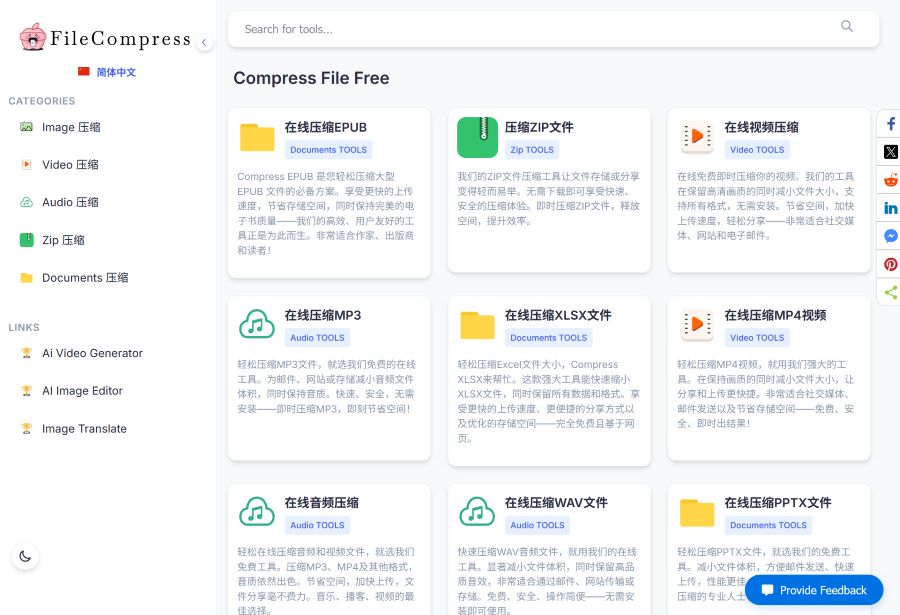This screenshot has height=615, width=900.
Task: Share the page on LinkedIn
Action: [x=889, y=207]
